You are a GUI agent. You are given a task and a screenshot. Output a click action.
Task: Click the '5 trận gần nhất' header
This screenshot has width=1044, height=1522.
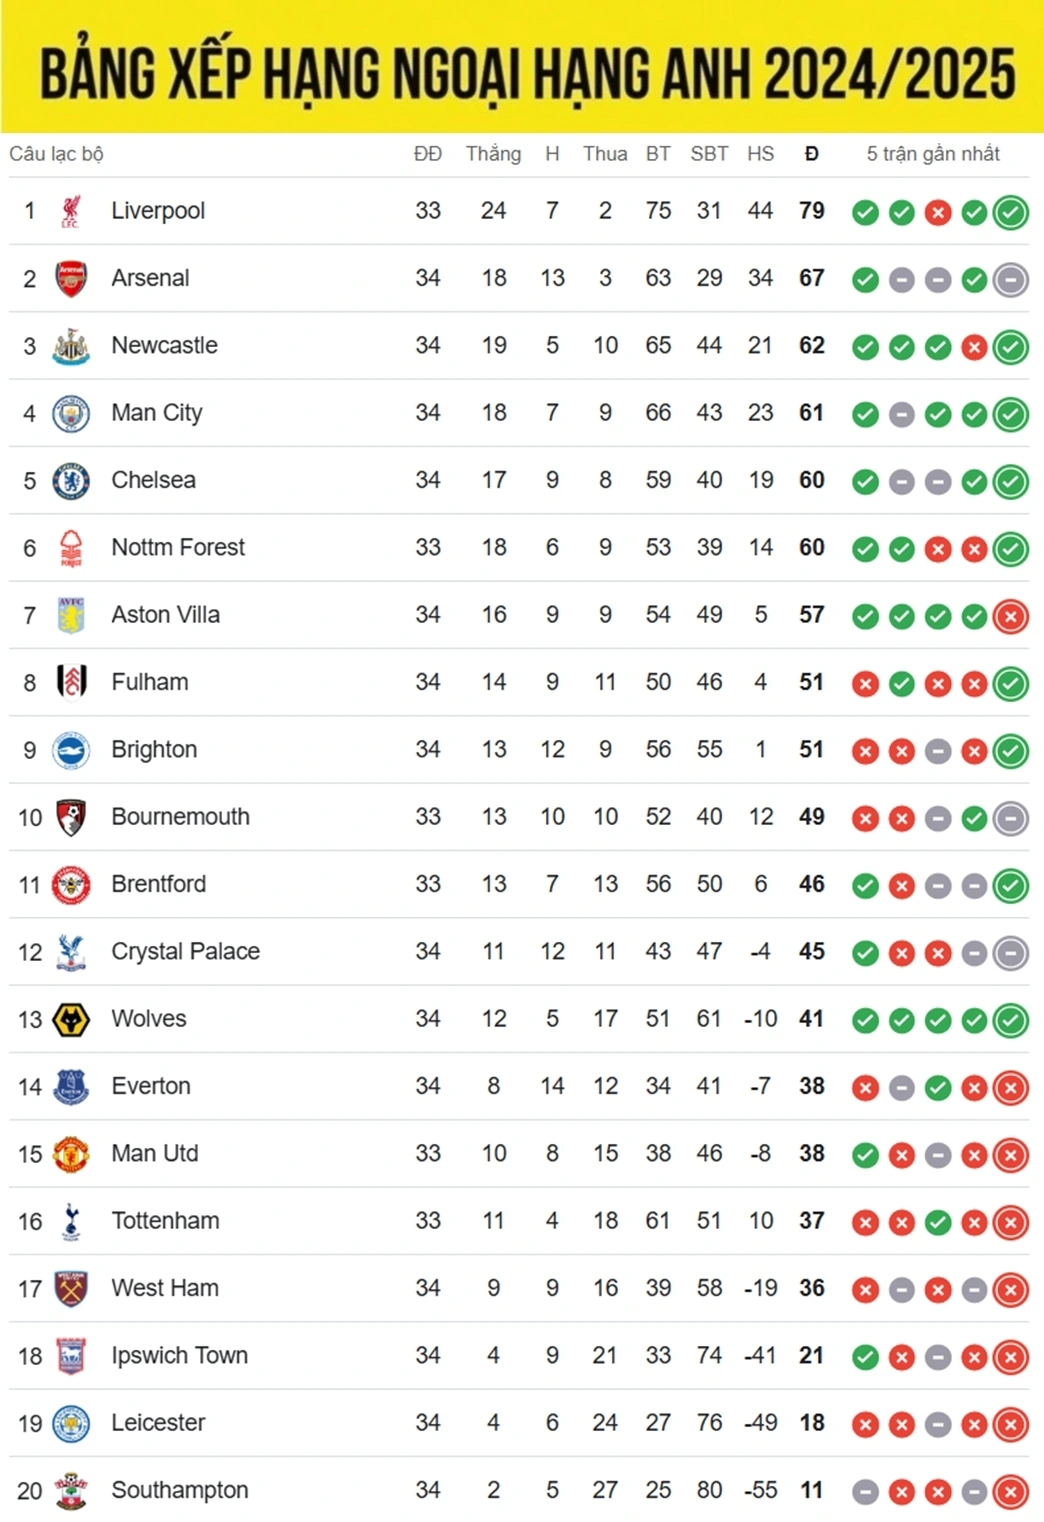tap(933, 154)
